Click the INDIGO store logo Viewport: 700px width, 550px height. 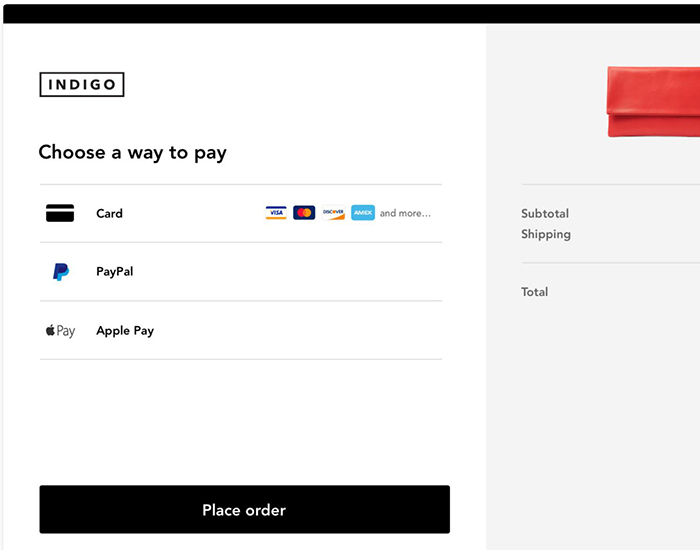[x=82, y=85]
